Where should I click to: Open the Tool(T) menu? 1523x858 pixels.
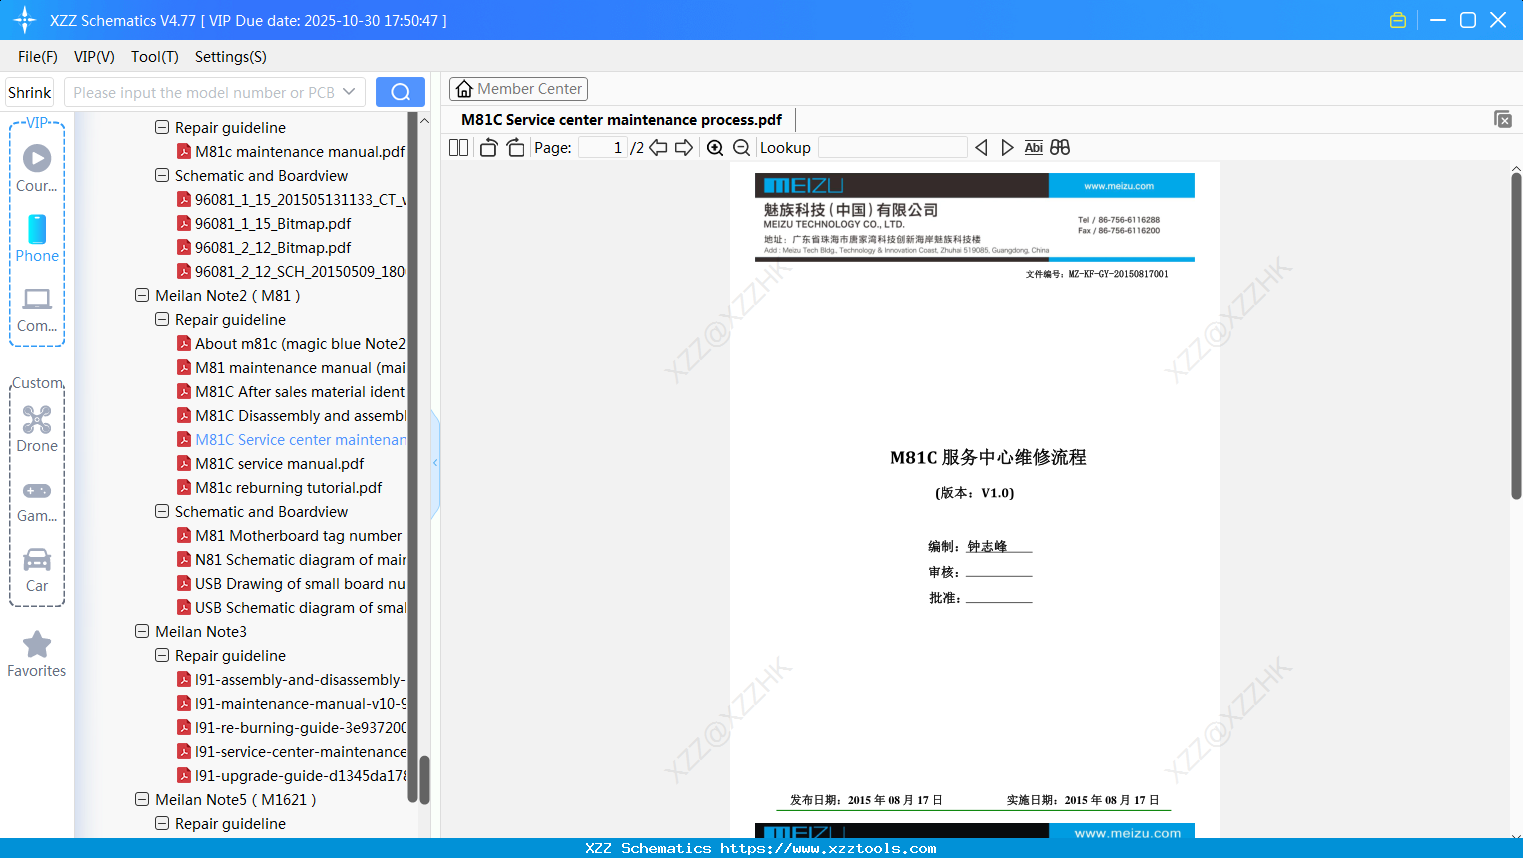(154, 57)
